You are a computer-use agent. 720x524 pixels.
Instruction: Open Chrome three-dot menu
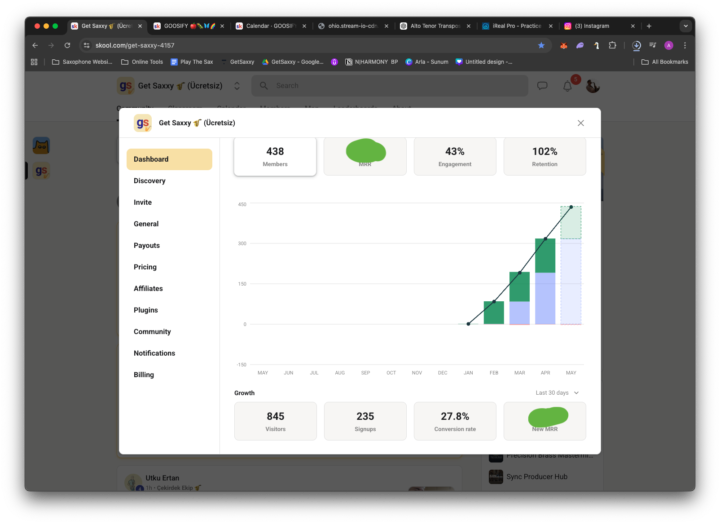coord(685,45)
